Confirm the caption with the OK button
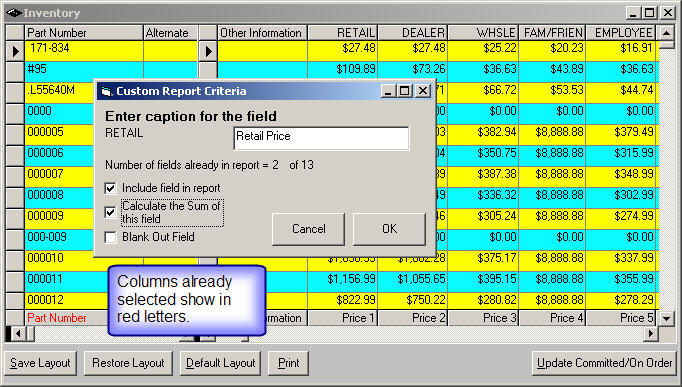 point(389,229)
